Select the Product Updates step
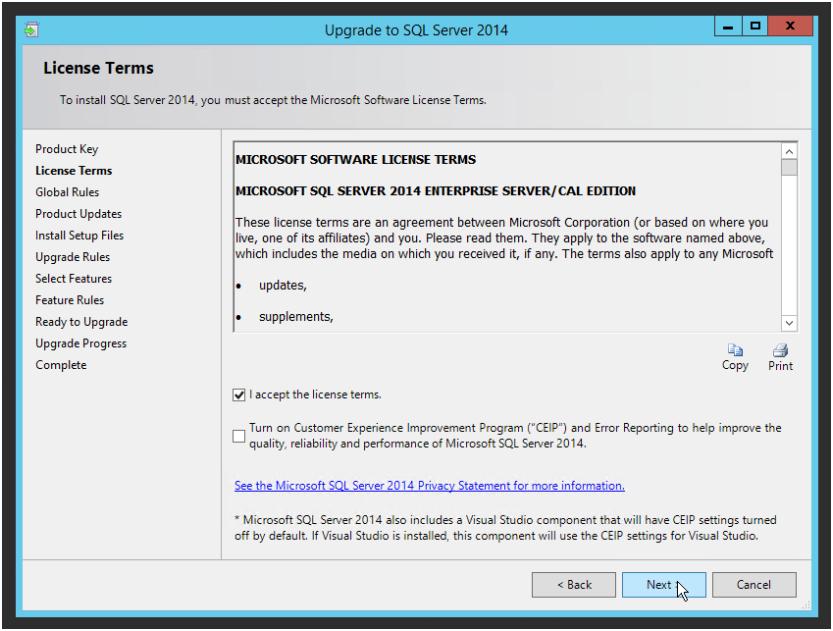 (79, 214)
